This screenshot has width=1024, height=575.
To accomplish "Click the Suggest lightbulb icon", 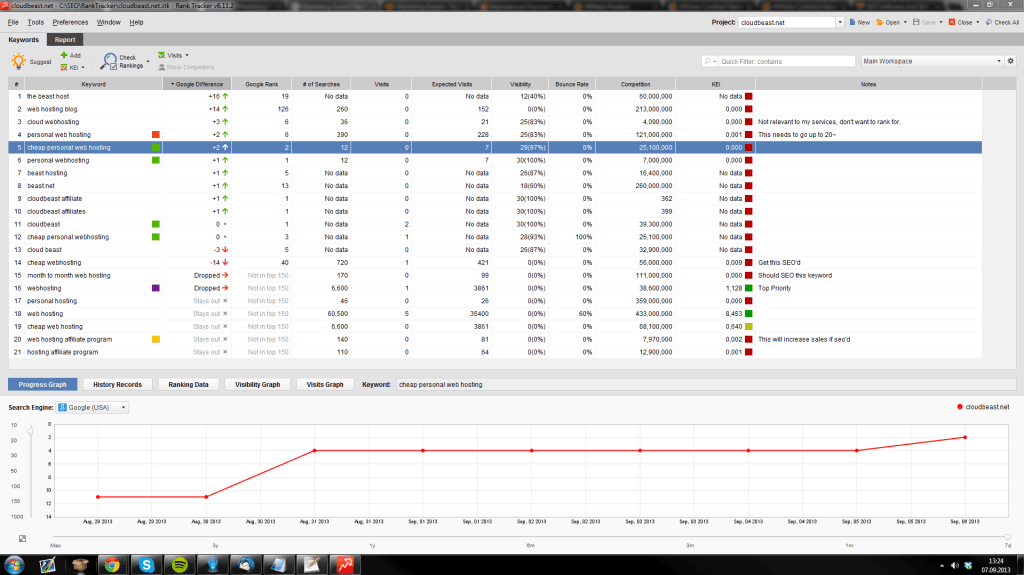I will click(18, 61).
